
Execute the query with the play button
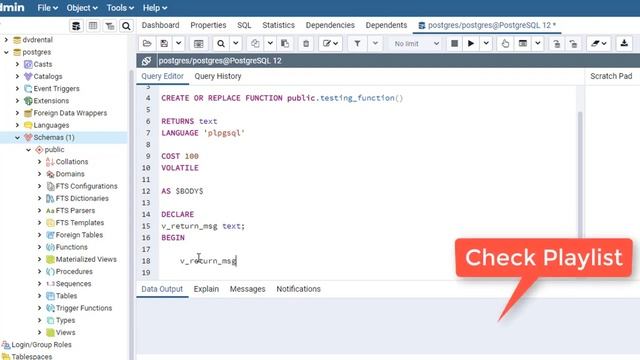(x=471, y=43)
